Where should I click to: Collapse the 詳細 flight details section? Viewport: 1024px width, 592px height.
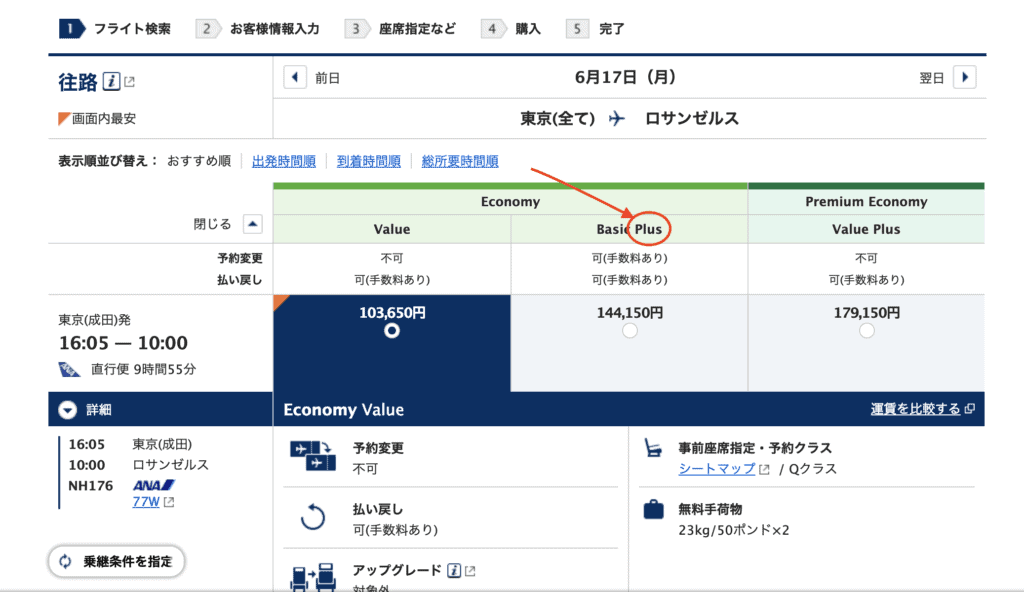[67, 410]
